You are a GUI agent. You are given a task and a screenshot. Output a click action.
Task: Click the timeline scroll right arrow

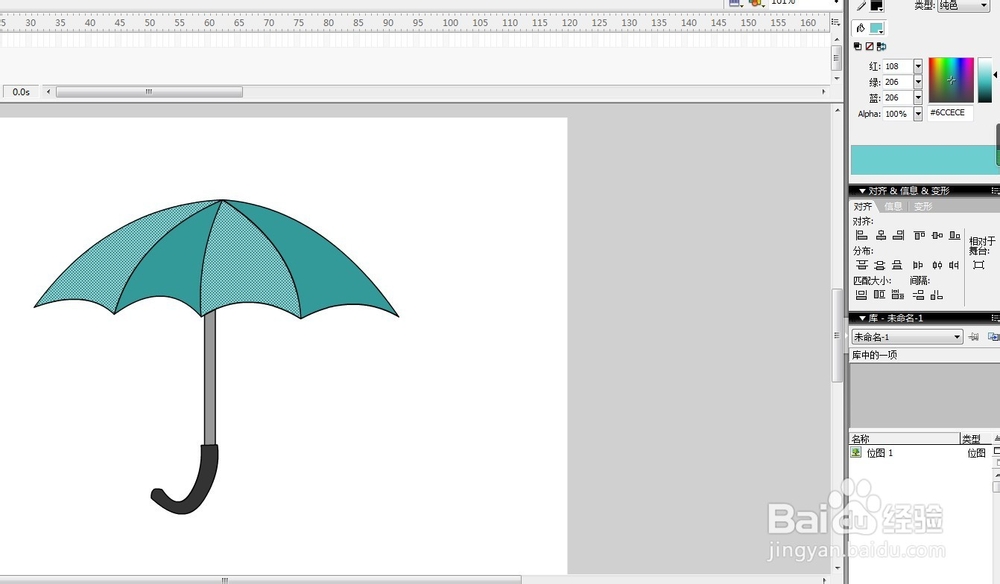click(x=823, y=92)
